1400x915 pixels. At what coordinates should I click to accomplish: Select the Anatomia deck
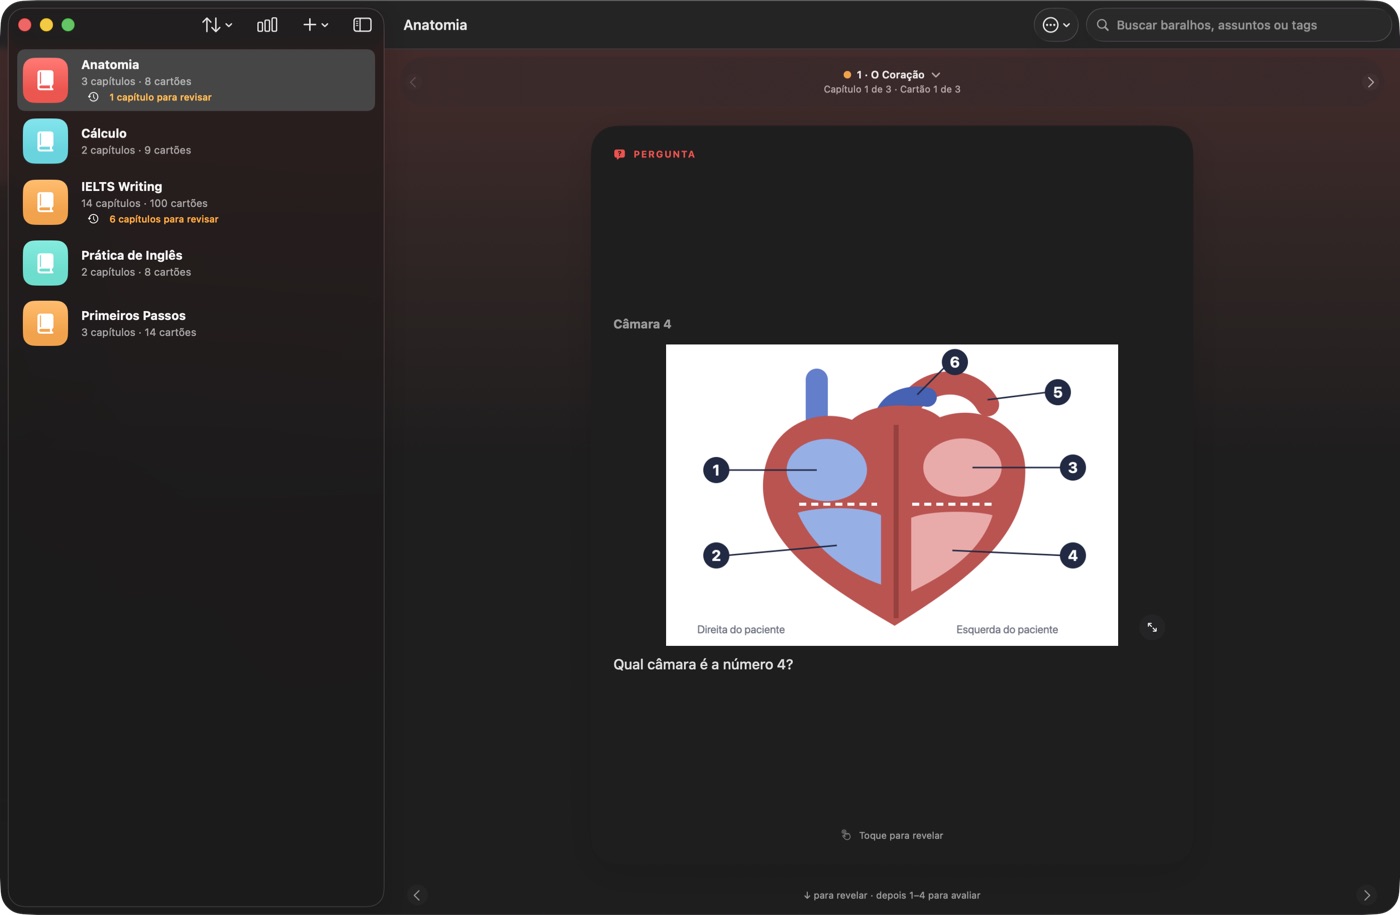(196, 80)
